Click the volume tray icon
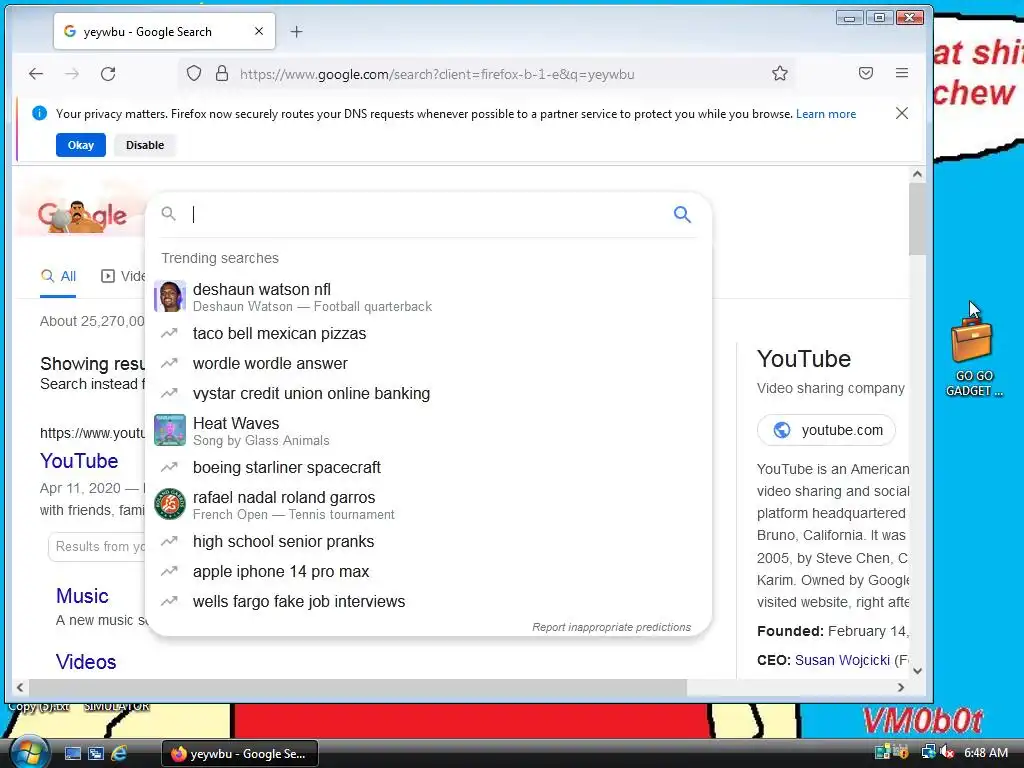 948,753
